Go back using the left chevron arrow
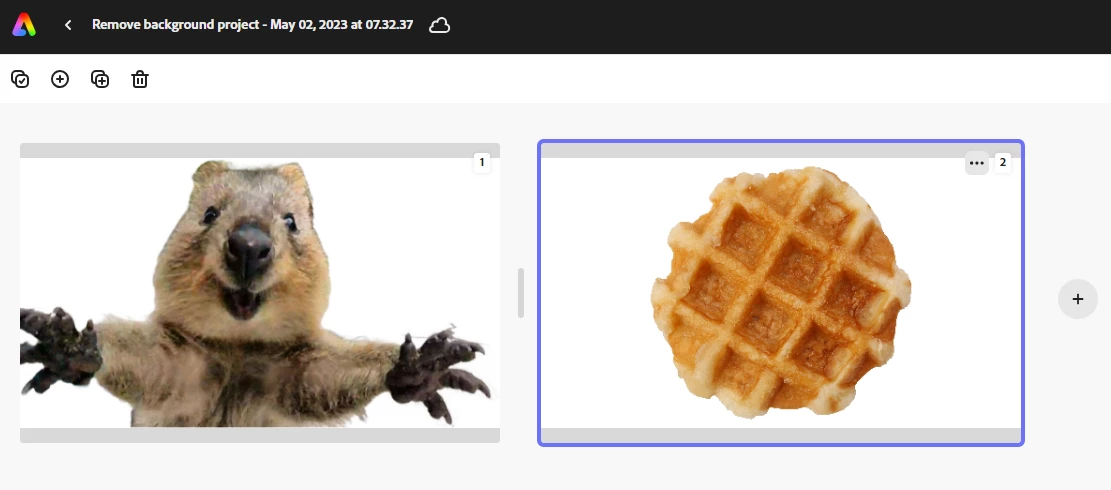This screenshot has width=1111, height=490. pos(68,25)
